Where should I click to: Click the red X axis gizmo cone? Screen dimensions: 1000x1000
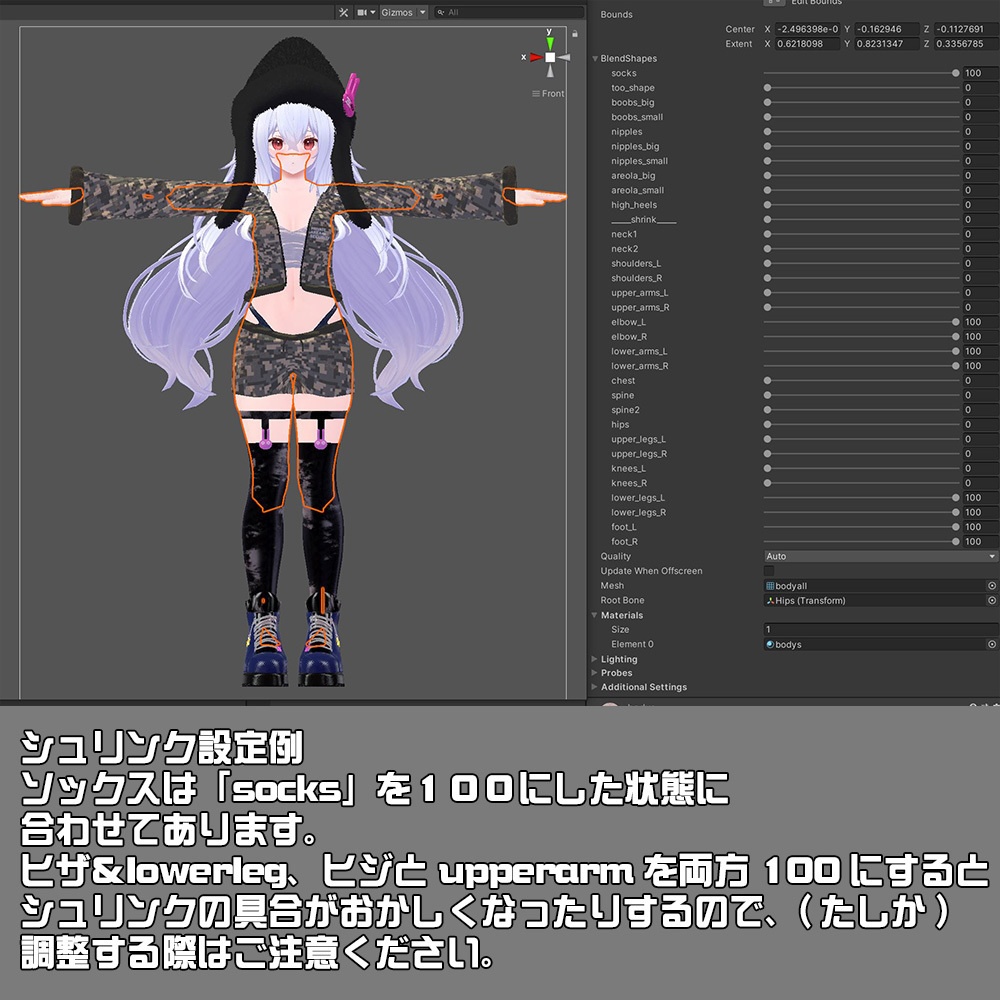click(536, 57)
